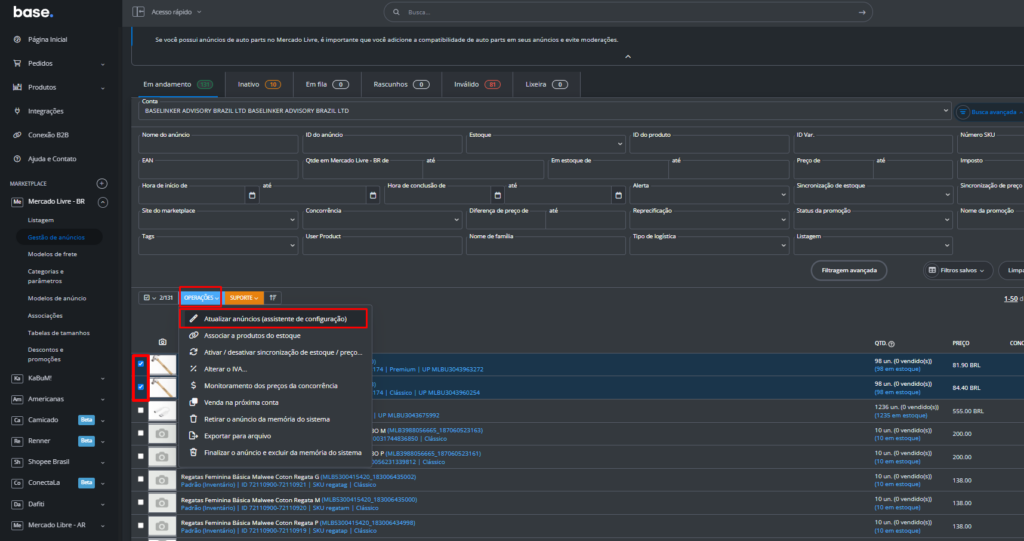
Task: Open the Tipo de logística dropdown
Action: [710, 244]
